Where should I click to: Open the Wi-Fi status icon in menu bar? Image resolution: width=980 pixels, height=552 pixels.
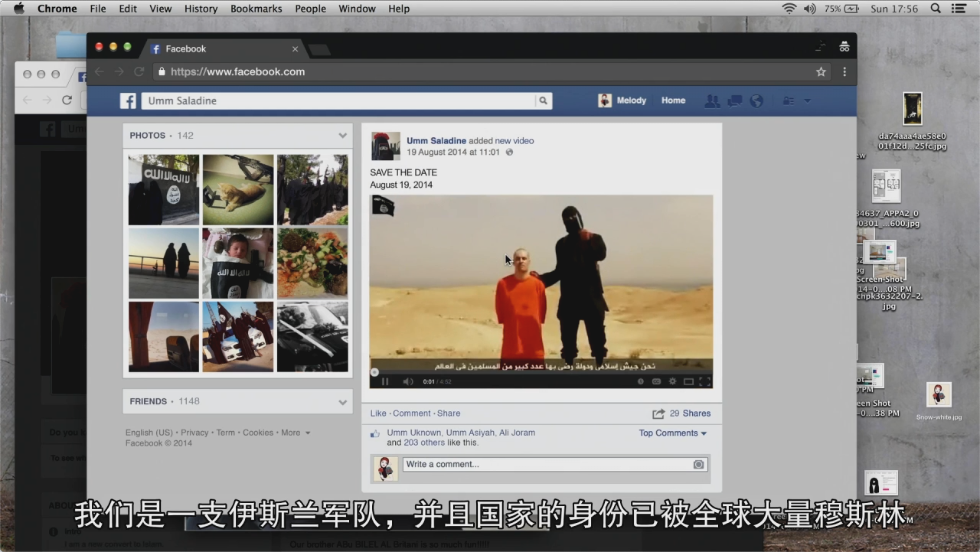pos(789,8)
